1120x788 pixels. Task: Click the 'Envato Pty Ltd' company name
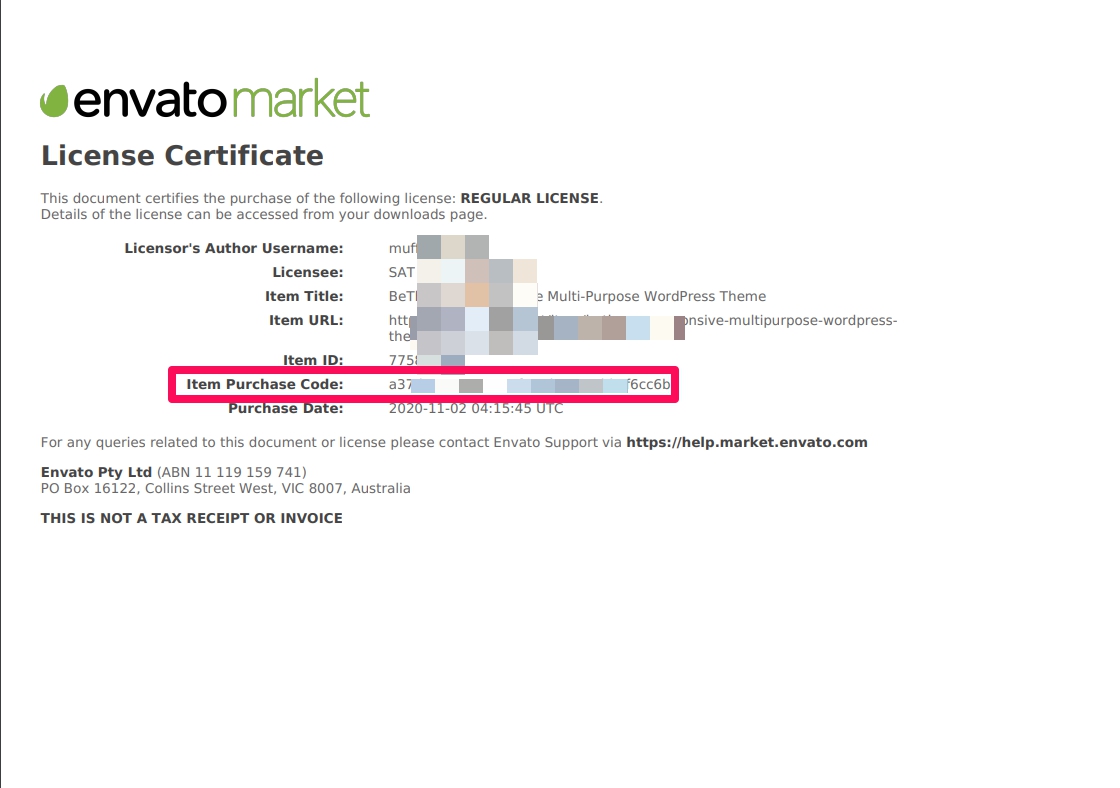click(x=96, y=472)
